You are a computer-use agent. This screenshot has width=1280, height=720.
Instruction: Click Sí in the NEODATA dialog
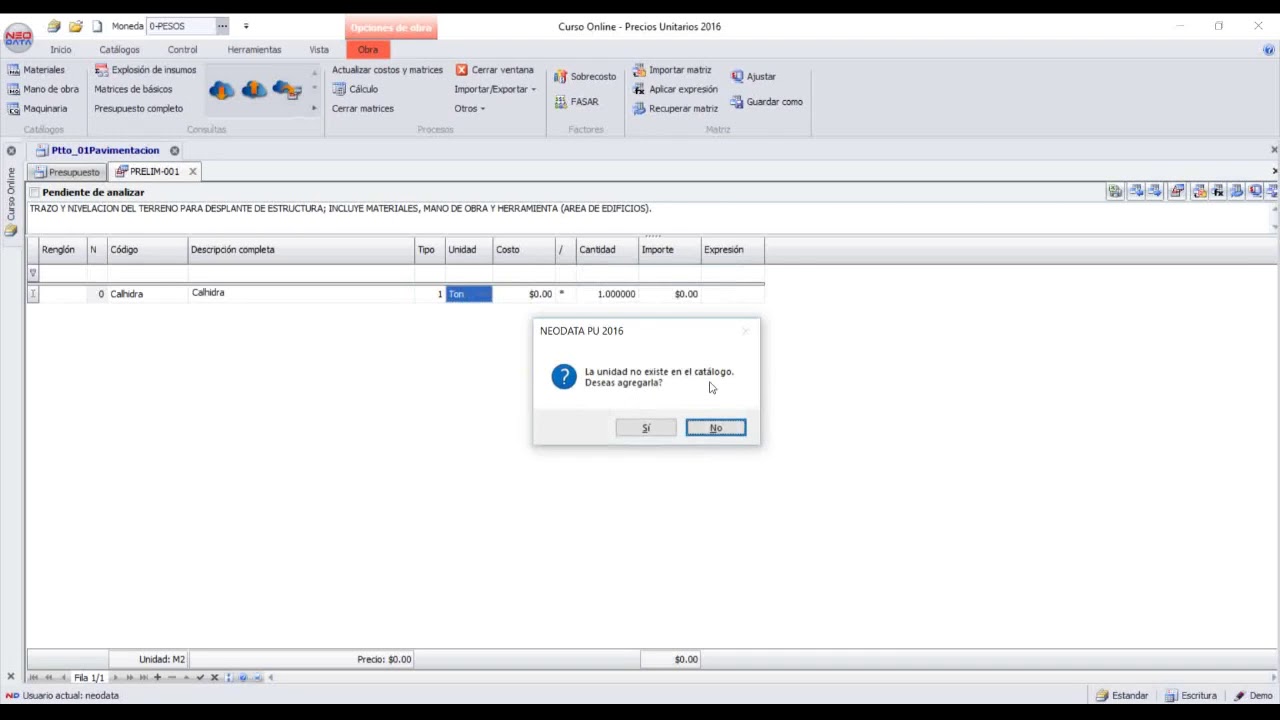tap(646, 428)
